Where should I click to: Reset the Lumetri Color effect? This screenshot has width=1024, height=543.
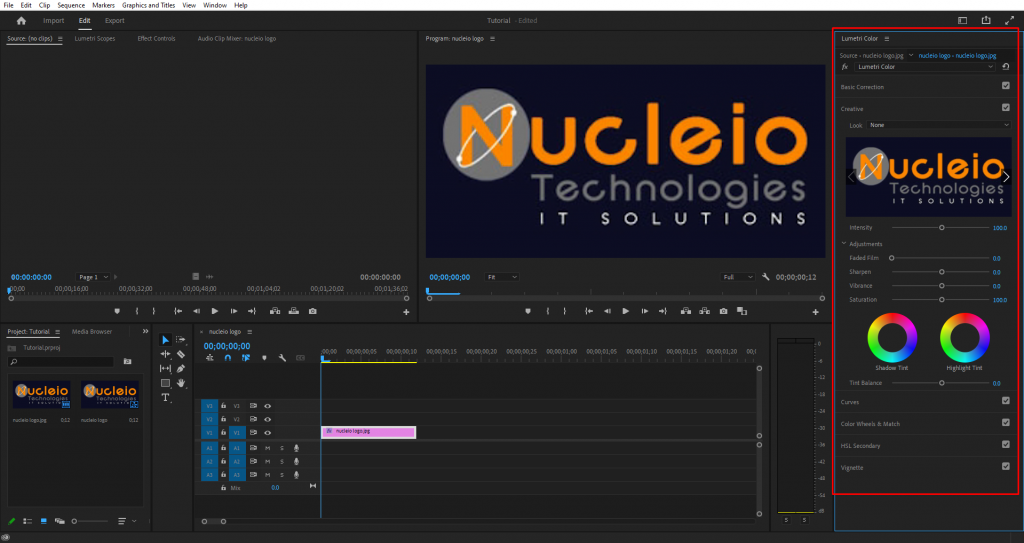(x=1006, y=67)
